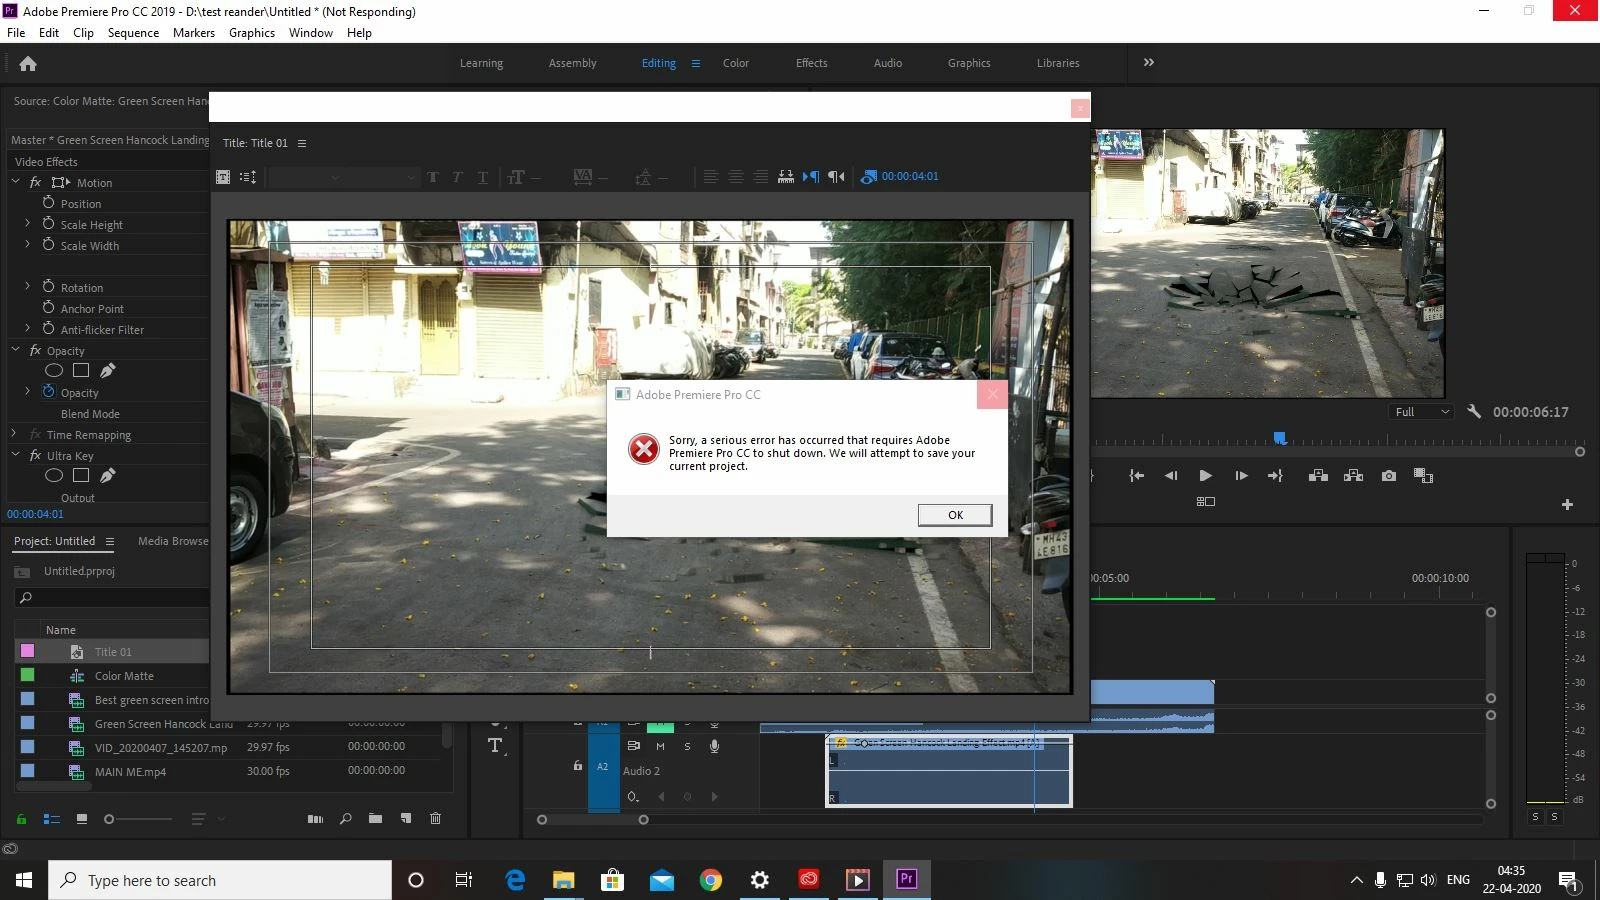Toggle animation stopwatch for Anchor Point

[x=48, y=307]
